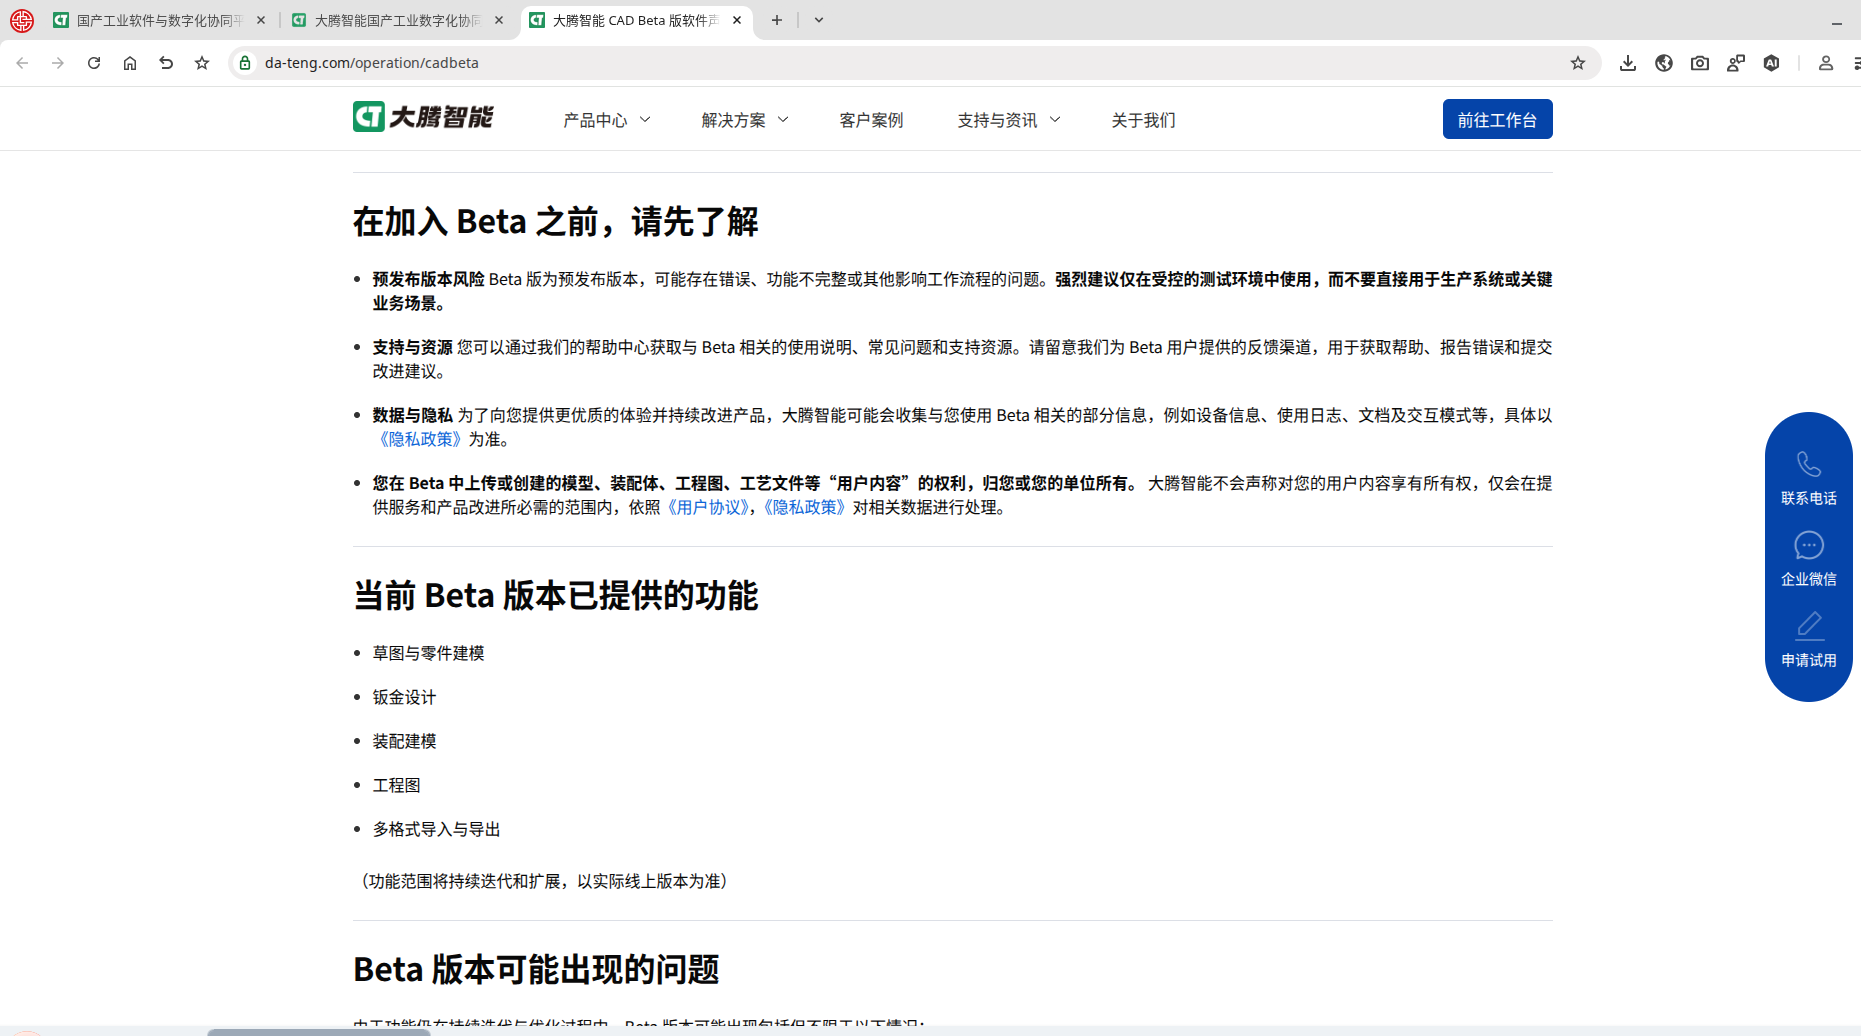Open 《隐私政策》 link in 数据与隐私 paragraph

point(419,440)
